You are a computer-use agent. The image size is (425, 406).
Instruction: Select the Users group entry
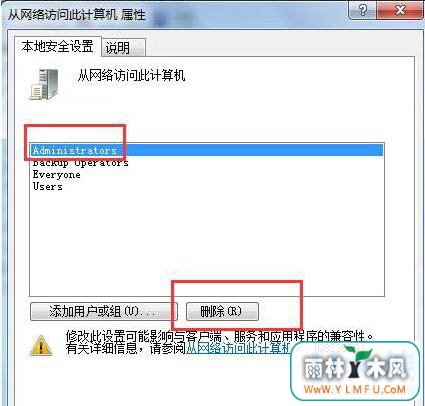click(x=47, y=186)
